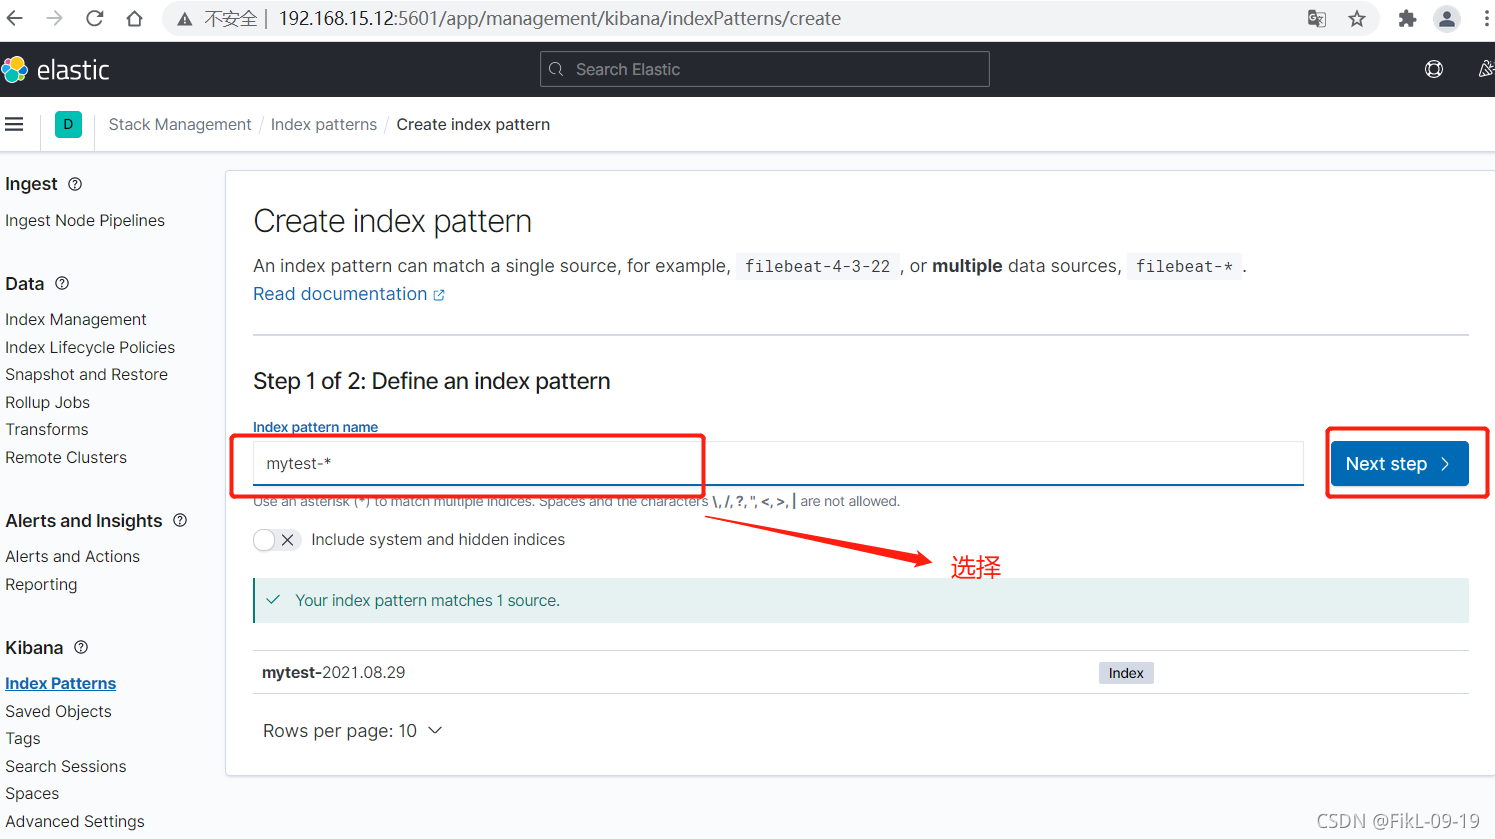Open Rollup Jobs
This screenshot has width=1495, height=839.
point(47,402)
